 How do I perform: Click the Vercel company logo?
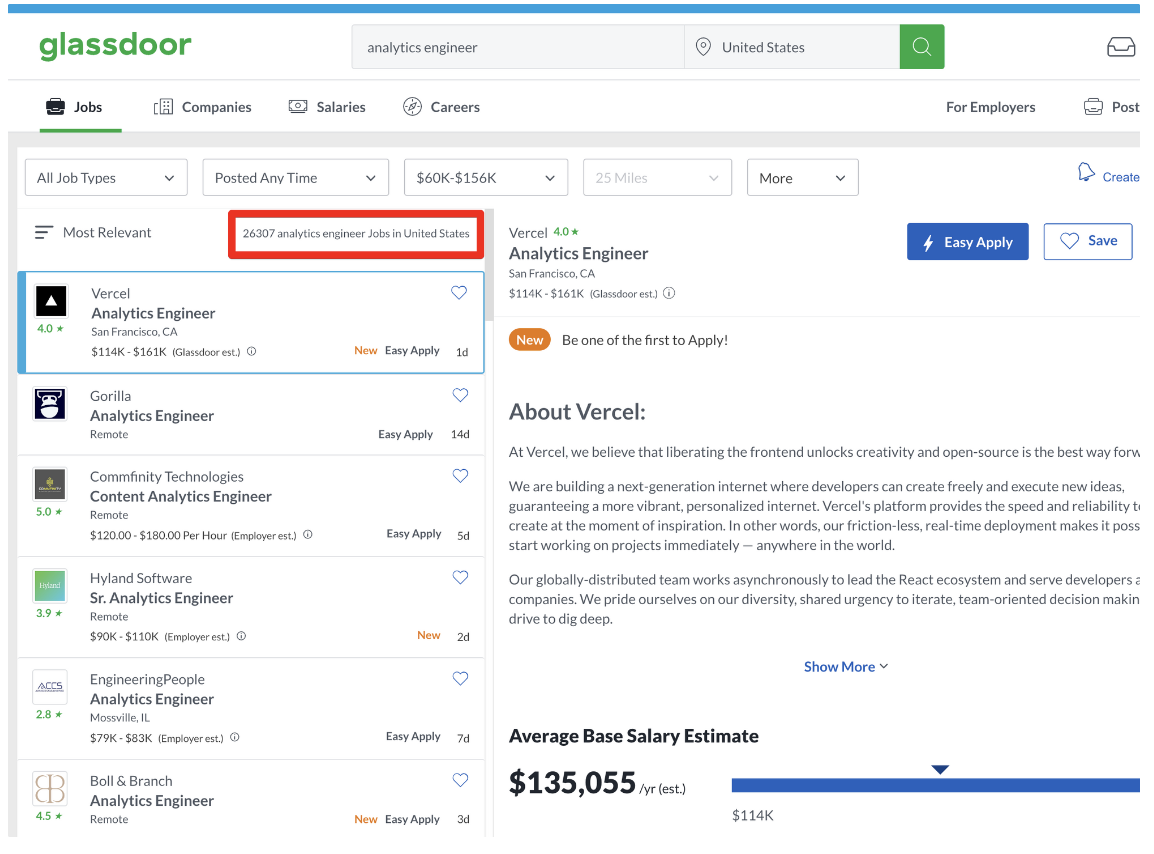click(51, 301)
